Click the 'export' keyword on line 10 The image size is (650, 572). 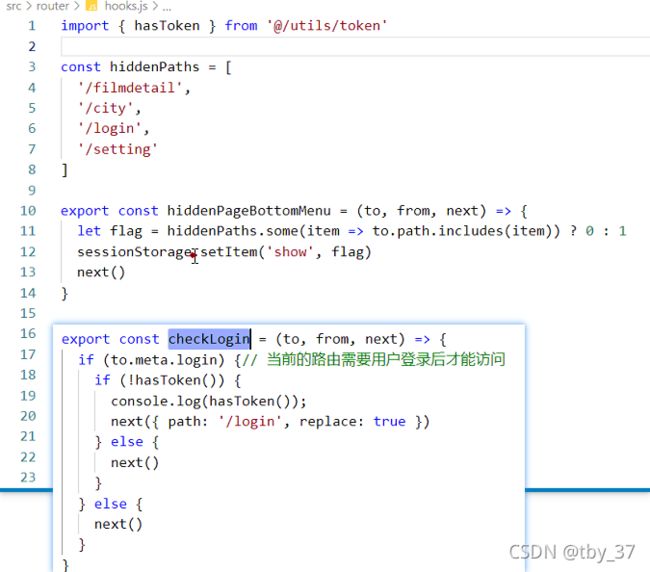pos(85,211)
